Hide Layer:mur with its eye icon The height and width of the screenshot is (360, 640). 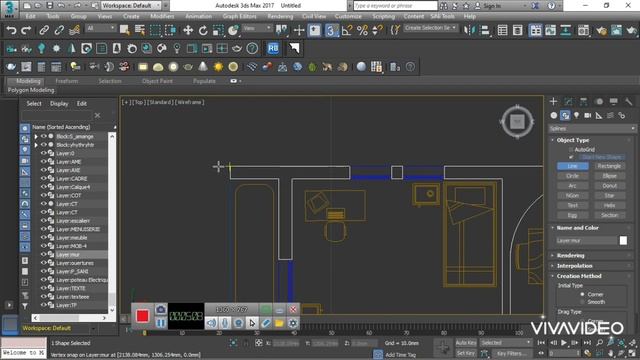tap(43, 254)
